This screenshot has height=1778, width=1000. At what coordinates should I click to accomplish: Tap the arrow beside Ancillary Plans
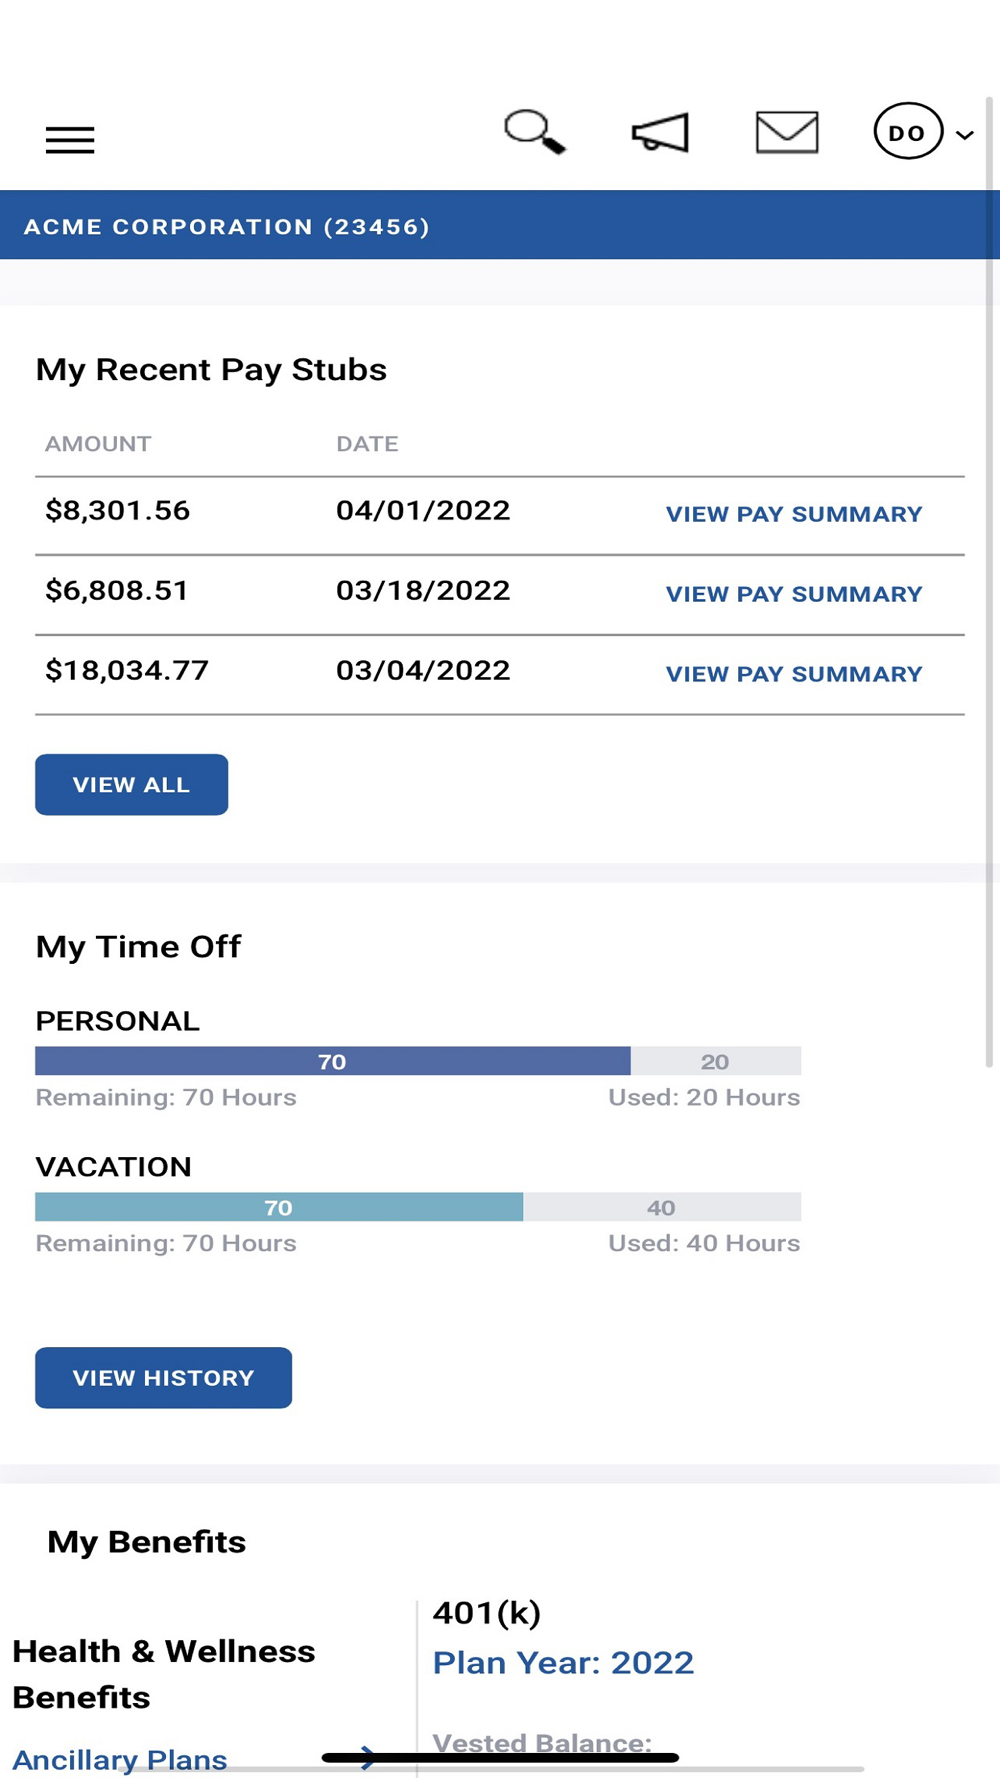[x=368, y=1758]
